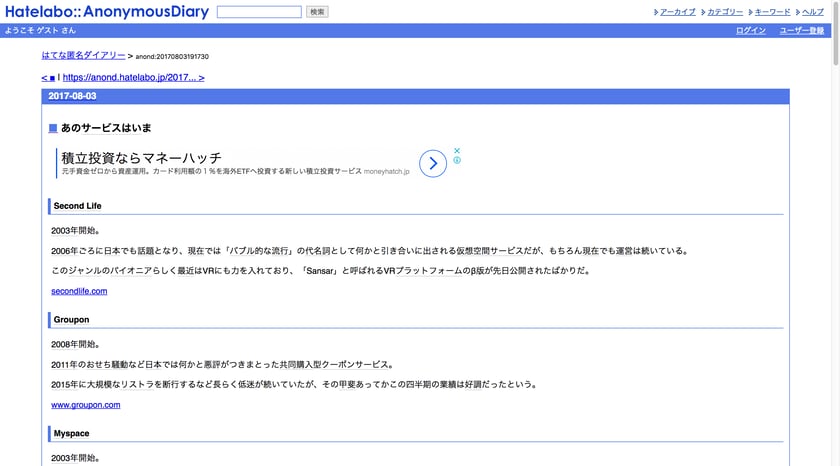Open the カテゴリー category link
This screenshot has height=466, width=840.
click(725, 12)
